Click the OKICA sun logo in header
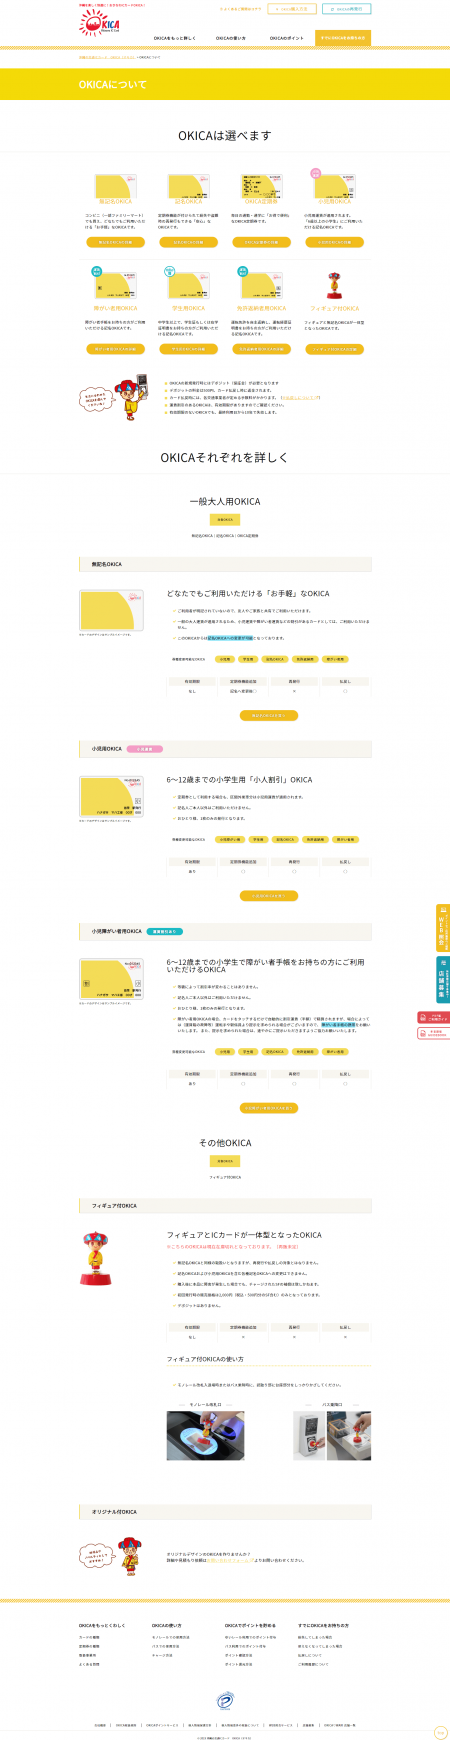The height and width of the screenshot is (1740, 450). [x=100, y=24]
